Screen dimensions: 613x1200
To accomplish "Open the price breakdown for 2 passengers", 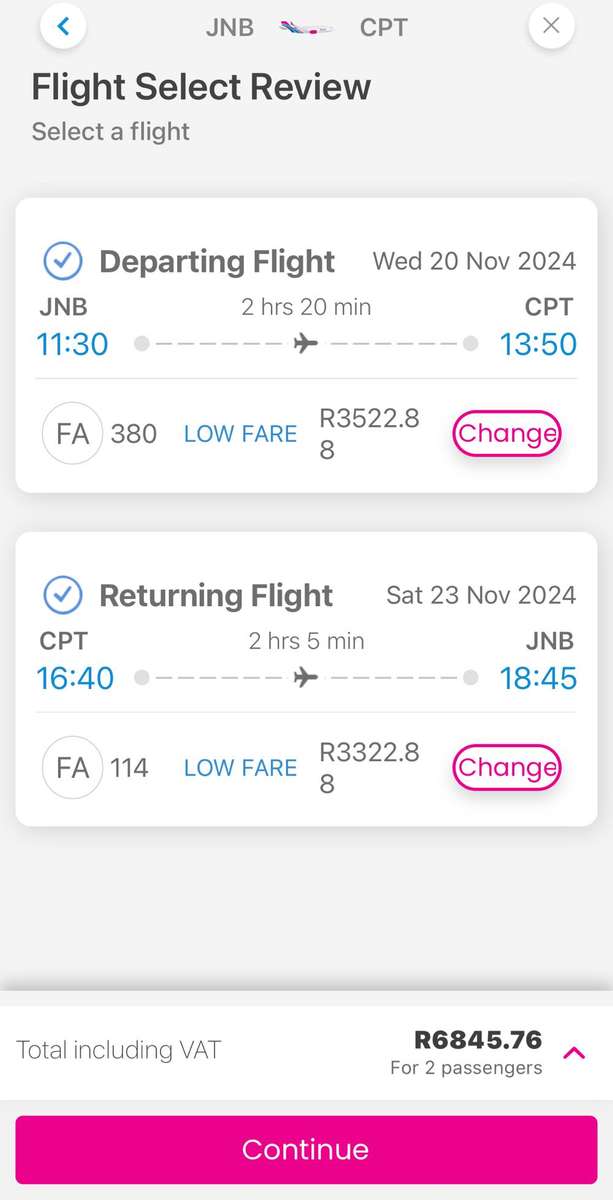I will [x=467, y=1068].
